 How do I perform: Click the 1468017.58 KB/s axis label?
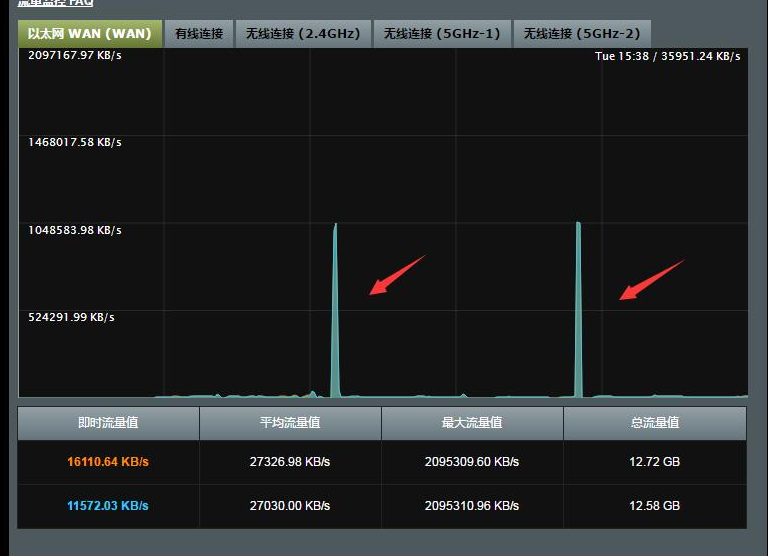tap(74, 143)
